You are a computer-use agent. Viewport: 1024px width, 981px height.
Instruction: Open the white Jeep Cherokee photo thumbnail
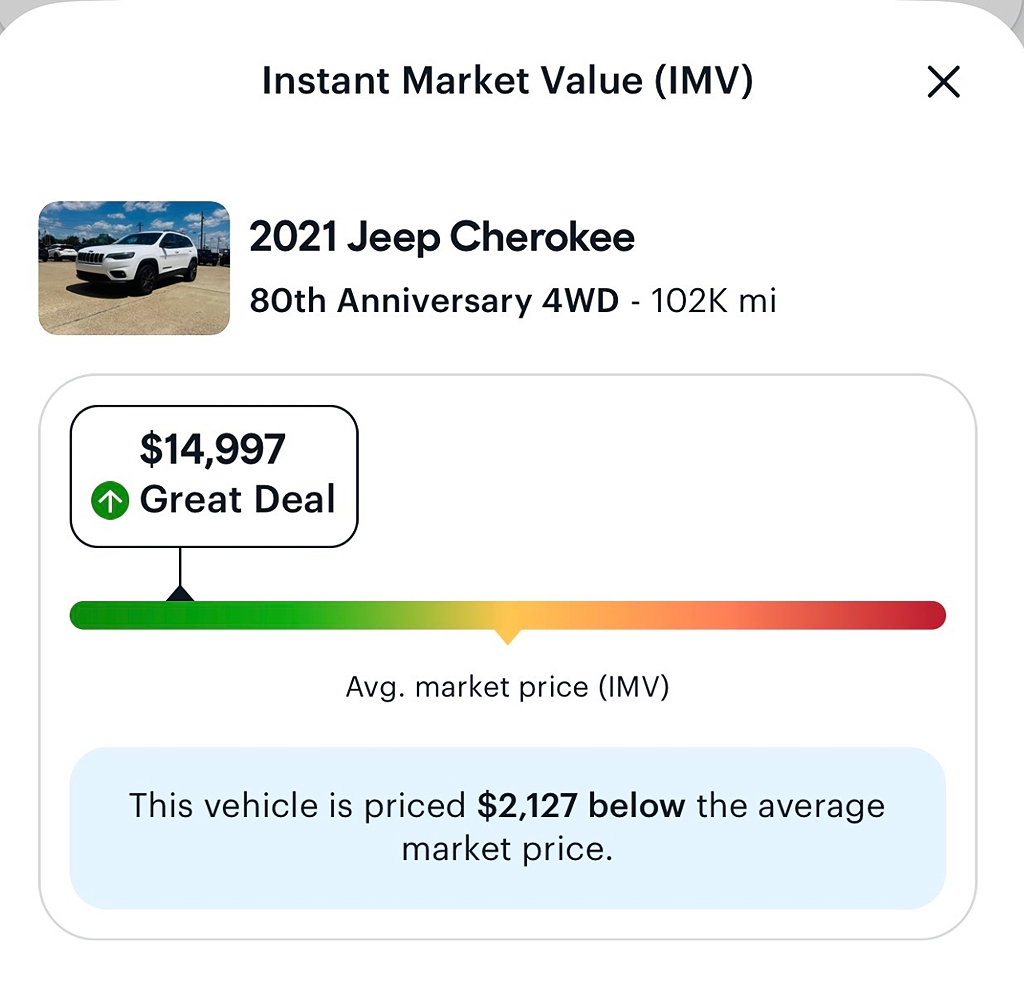[134, 268]
